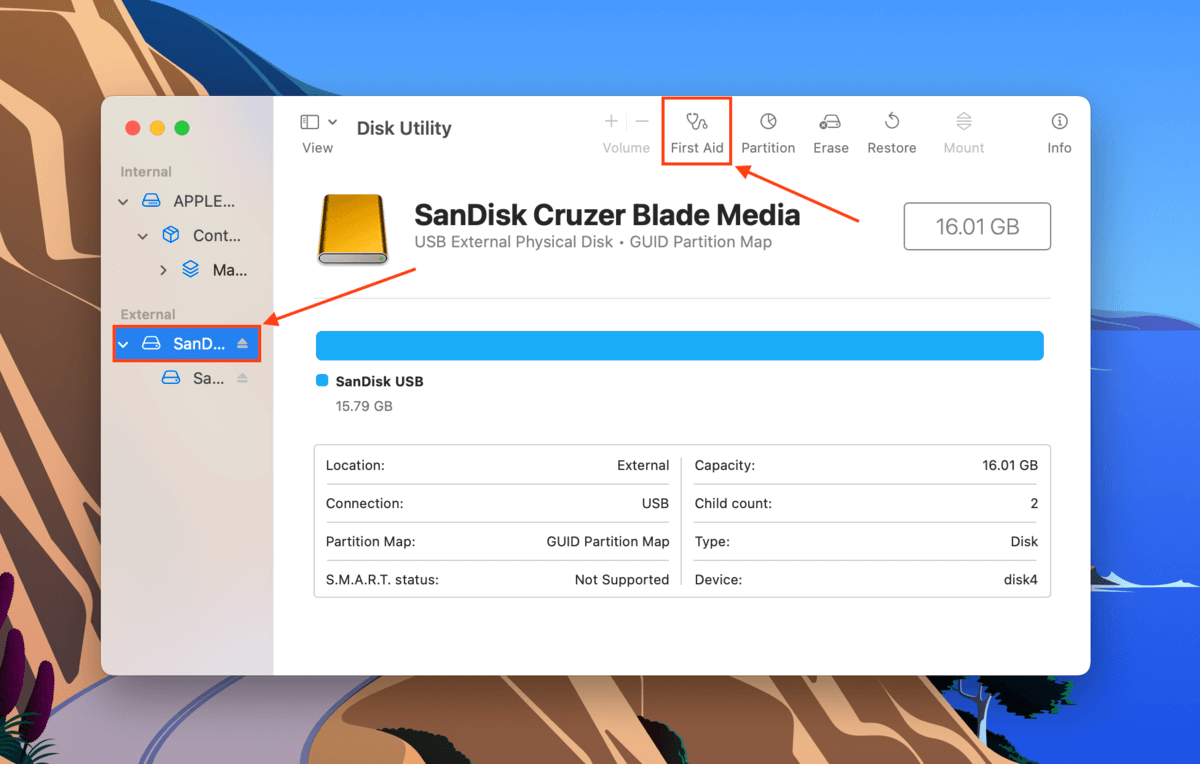This screenshot has height=764, width=1200.
Task: Select APPLE... disk in sidebar
Action: [187, 201]
